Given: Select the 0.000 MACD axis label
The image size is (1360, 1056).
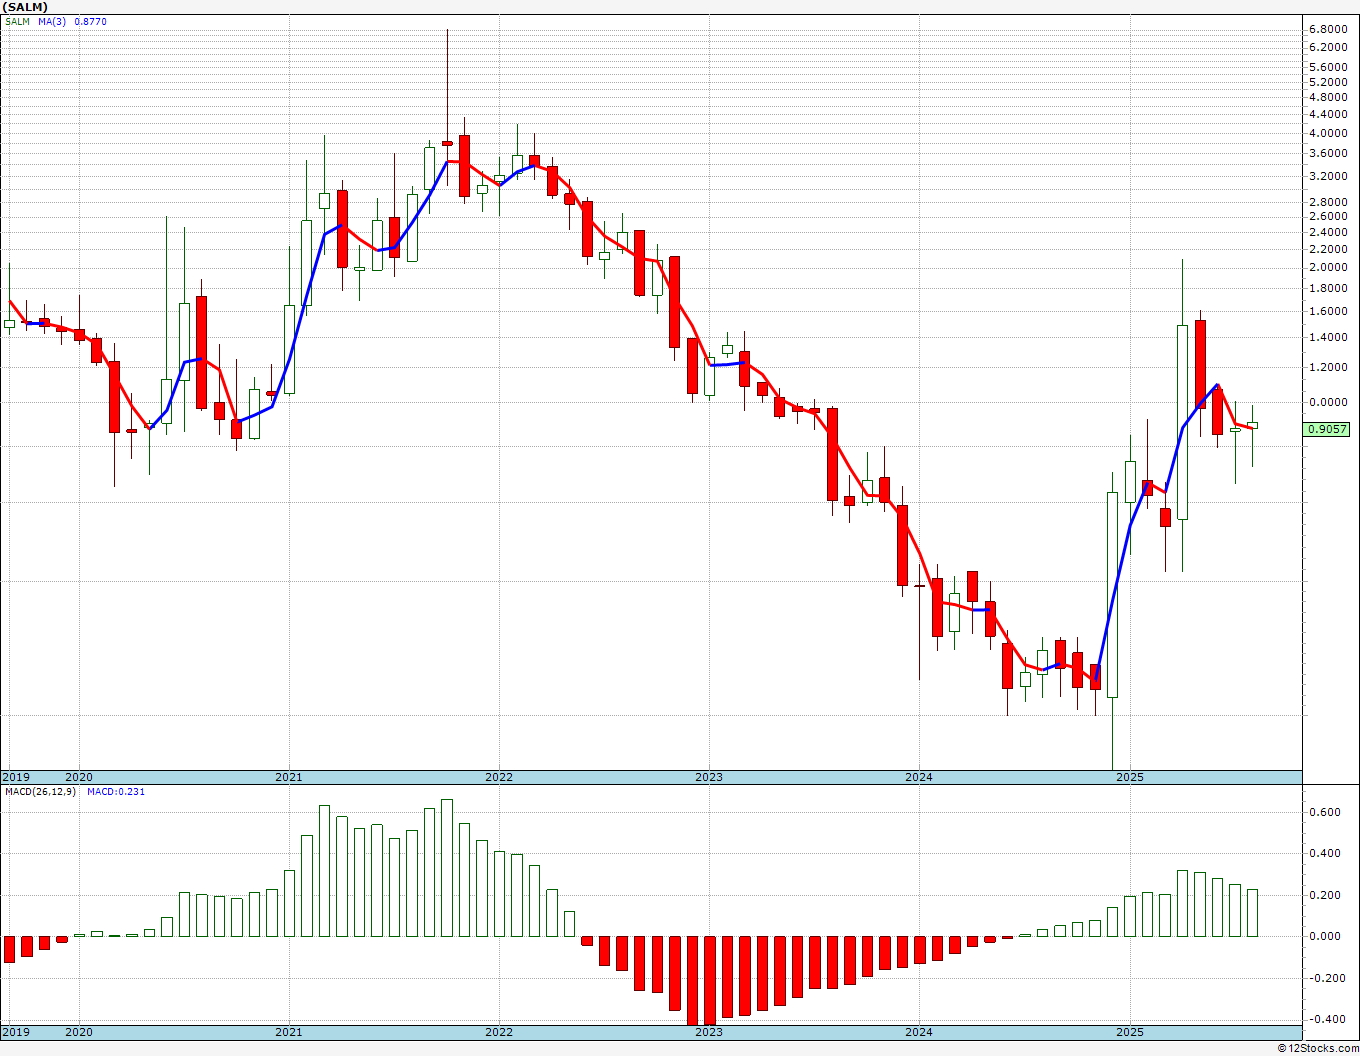Looking at the screenshot, I should click(x=1326, y=936).
